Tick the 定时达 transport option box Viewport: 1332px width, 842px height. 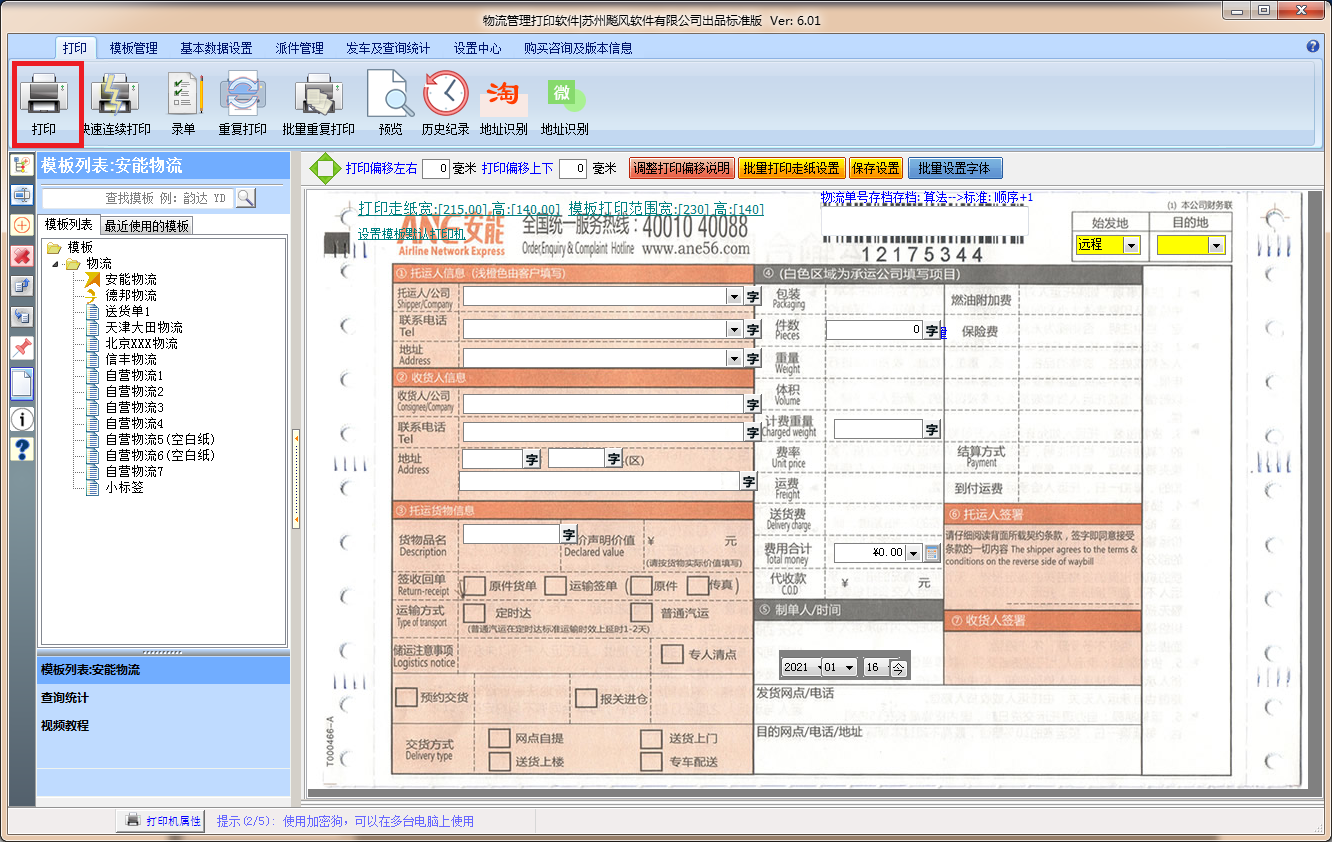coord(474,612)
